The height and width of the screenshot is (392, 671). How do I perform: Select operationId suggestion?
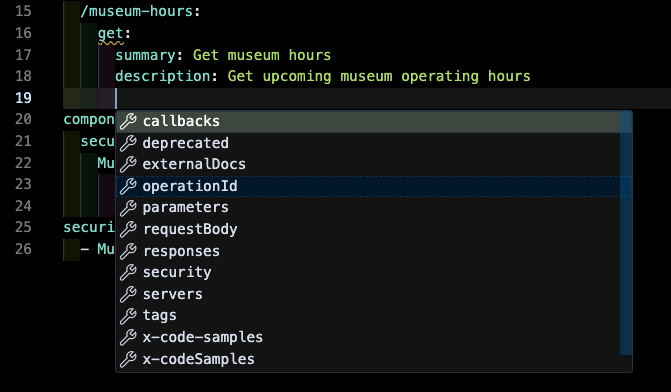pyautogui.click(x=368, y=186)
